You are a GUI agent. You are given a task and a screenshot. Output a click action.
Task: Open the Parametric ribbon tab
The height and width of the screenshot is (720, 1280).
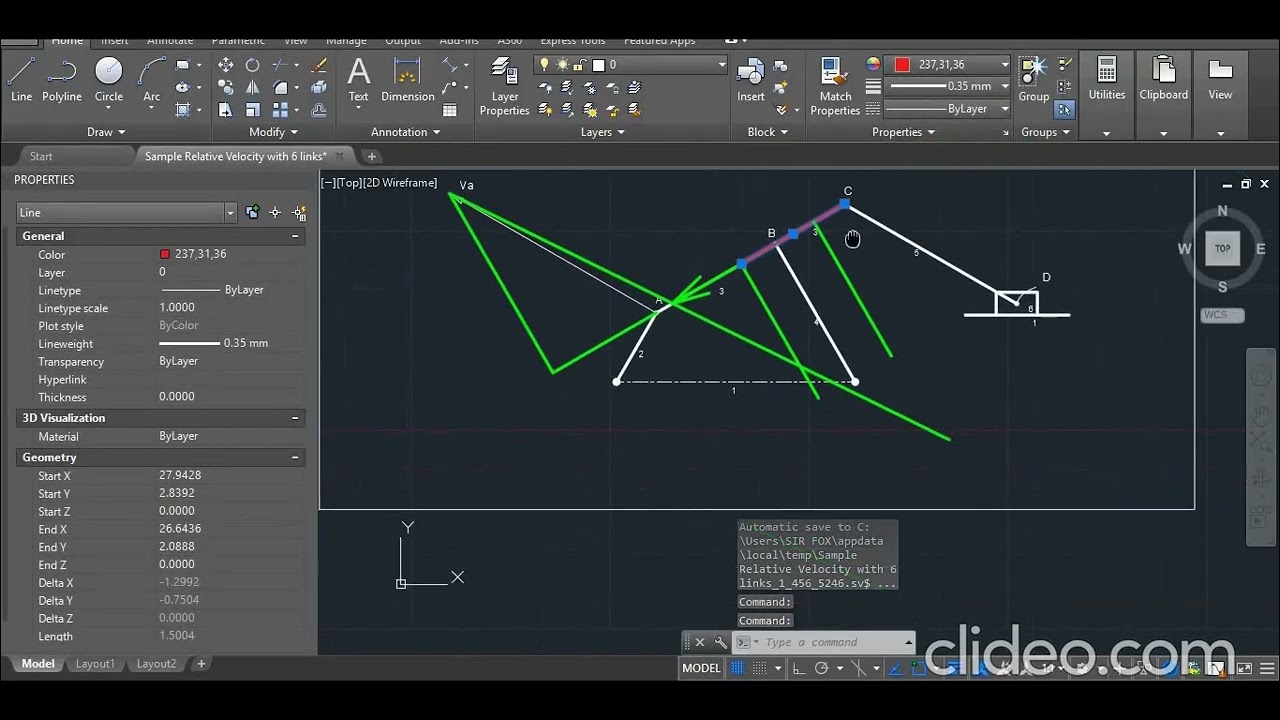click(238, 40)
